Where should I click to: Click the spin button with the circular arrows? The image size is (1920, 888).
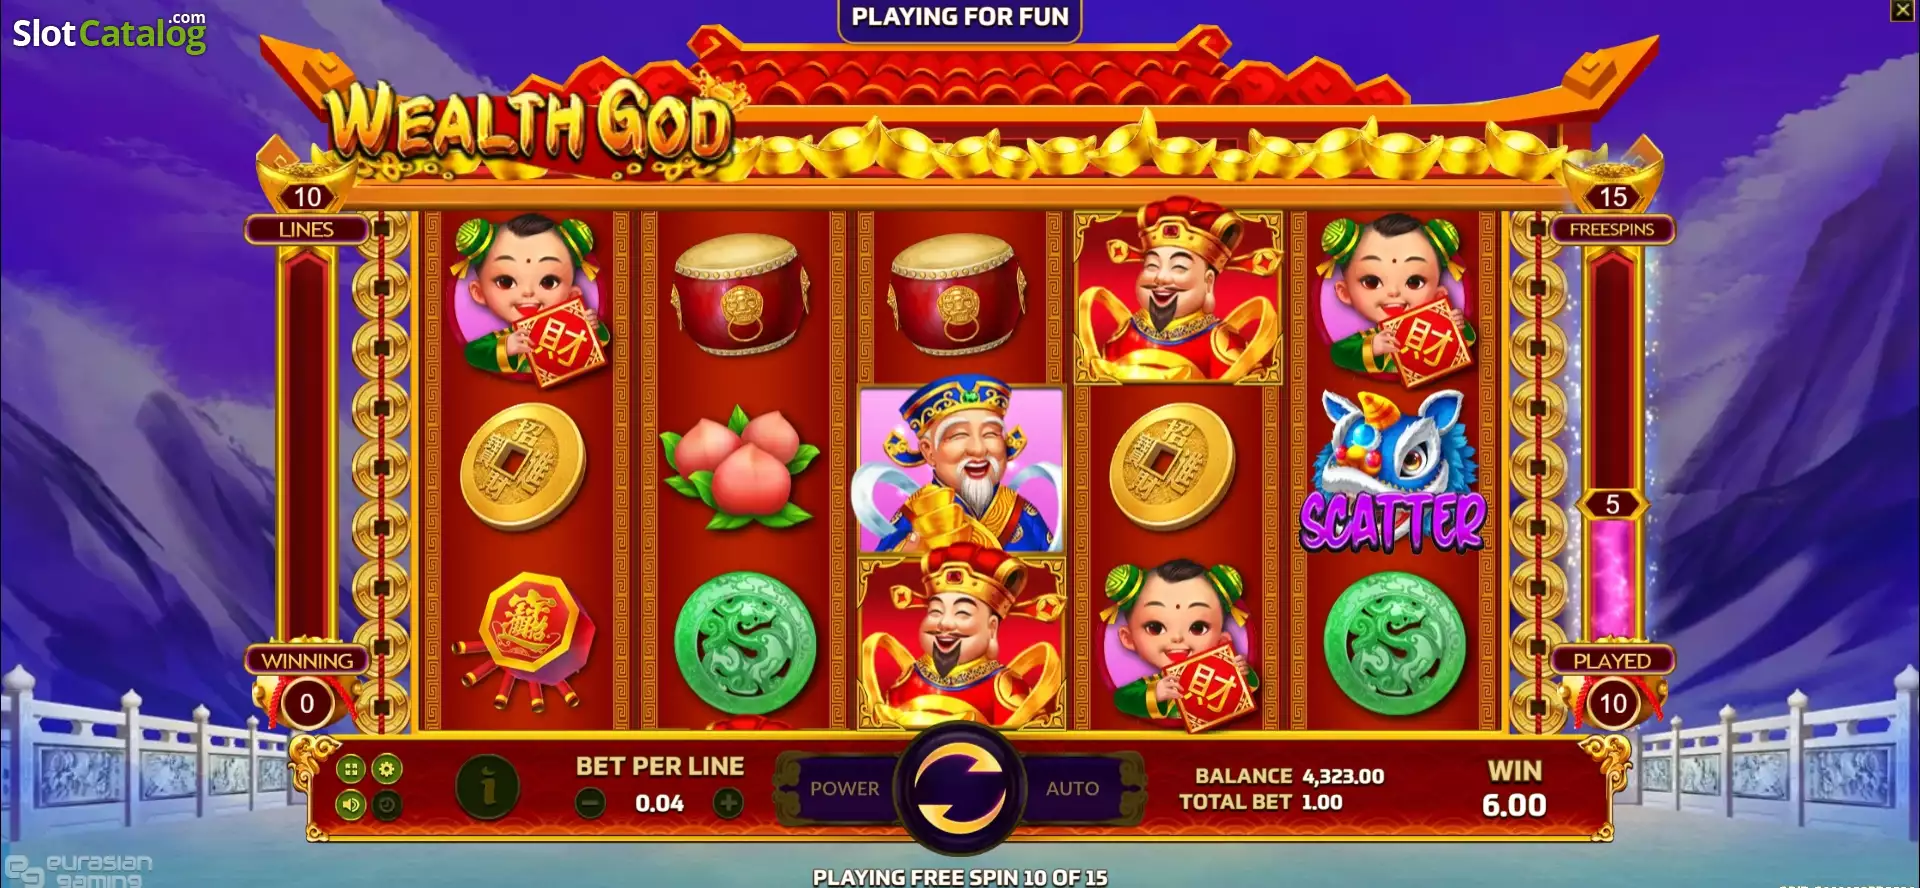[960, 788]
